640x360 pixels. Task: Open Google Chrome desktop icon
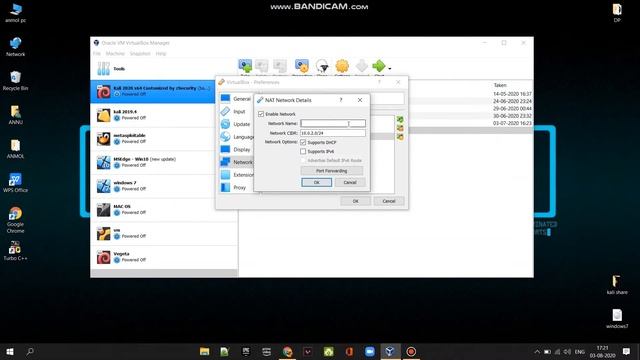click(x=15, y=220)
